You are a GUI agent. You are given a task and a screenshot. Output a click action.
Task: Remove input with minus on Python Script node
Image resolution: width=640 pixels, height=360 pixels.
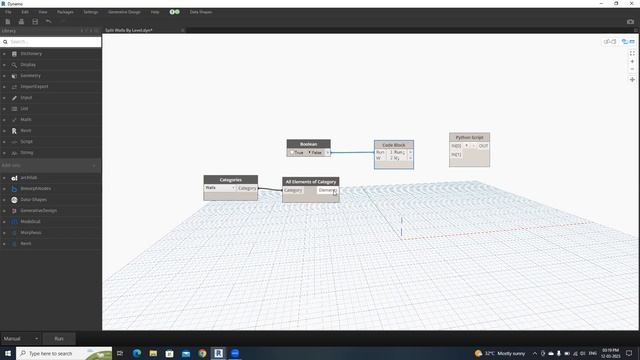(x=473, y=146)
